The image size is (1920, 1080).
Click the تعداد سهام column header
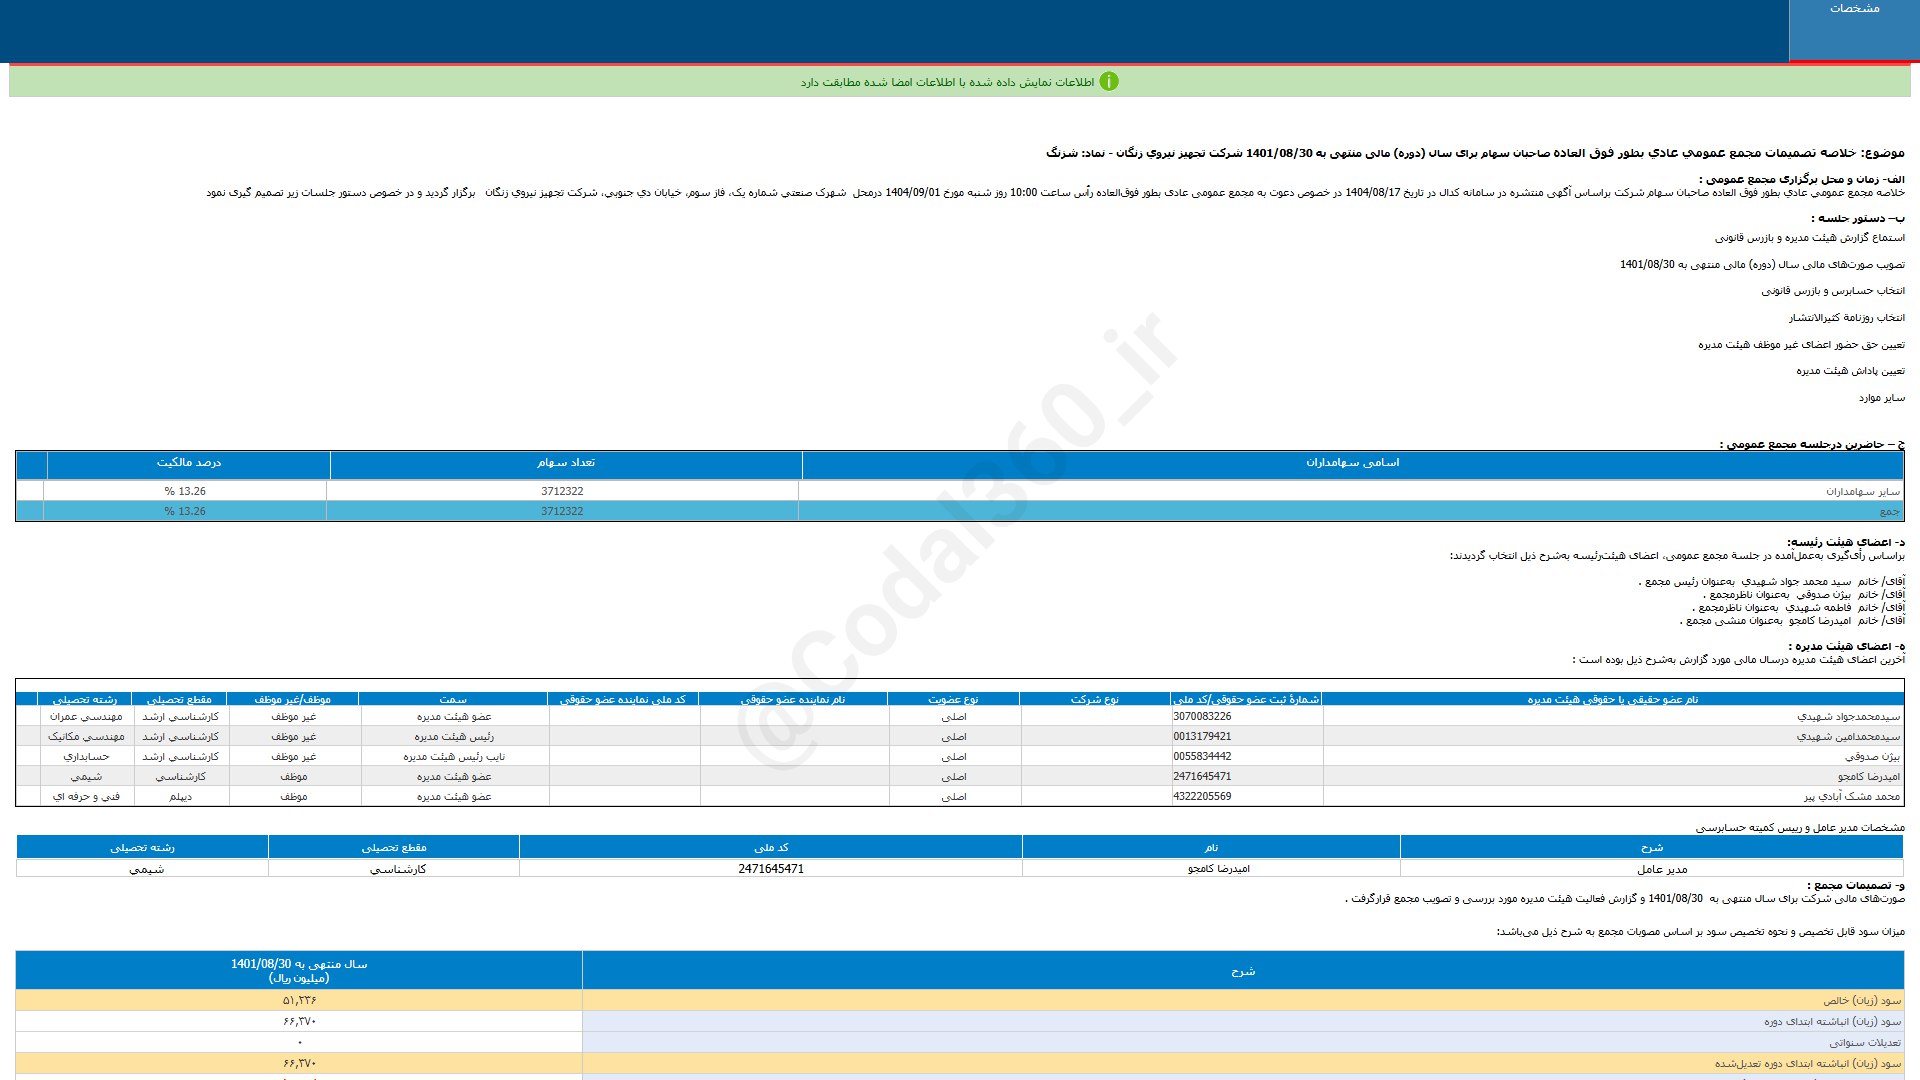click(565, 463)
